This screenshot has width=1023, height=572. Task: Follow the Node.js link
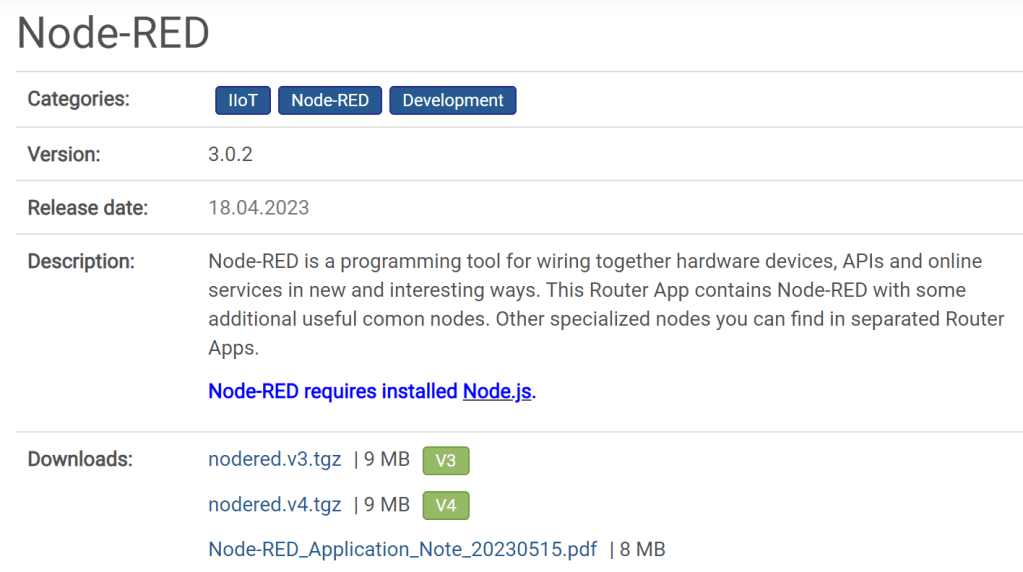[x=497, y=391]
